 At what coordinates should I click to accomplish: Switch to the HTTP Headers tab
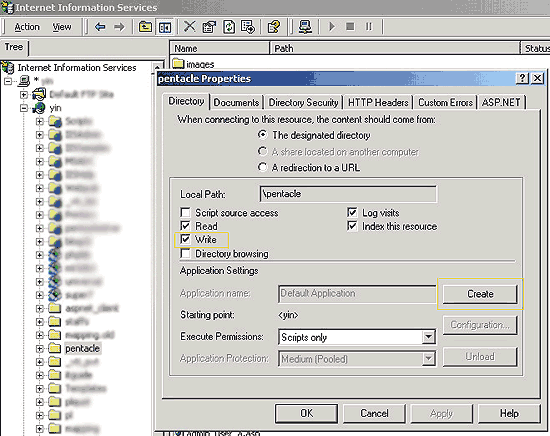tap(378, 102)
